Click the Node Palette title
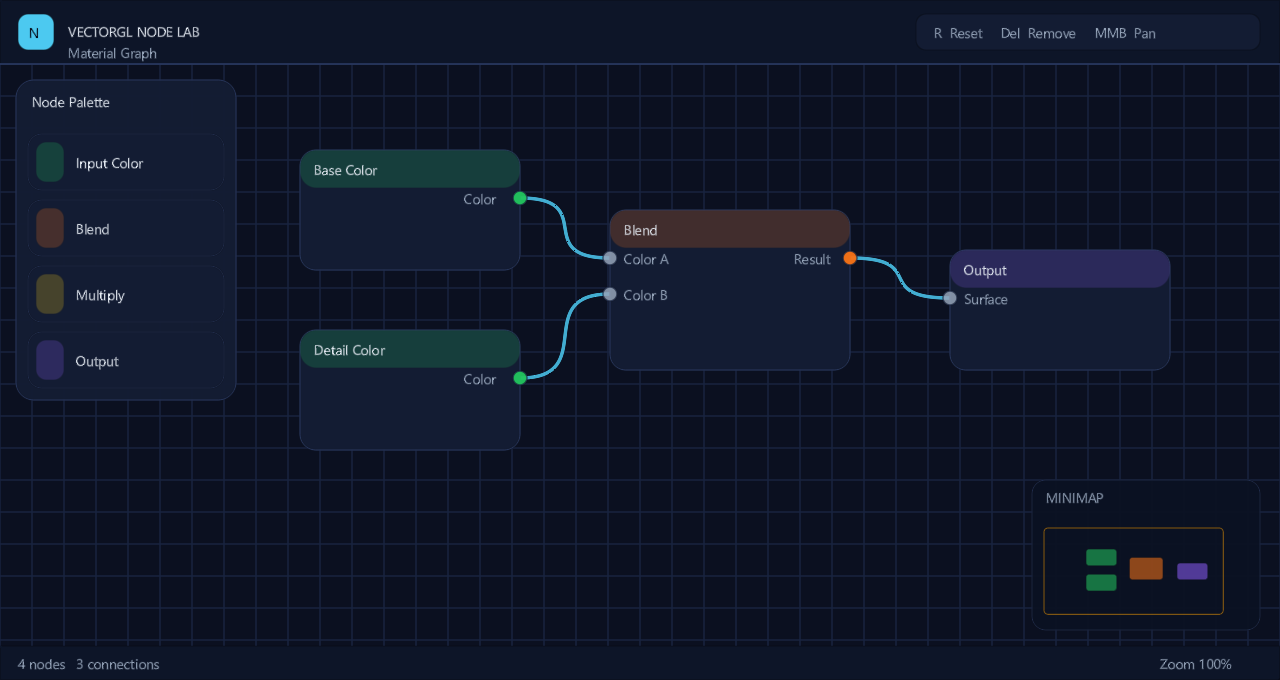Viewport: 1280px width, 680px height. [71, 102]
